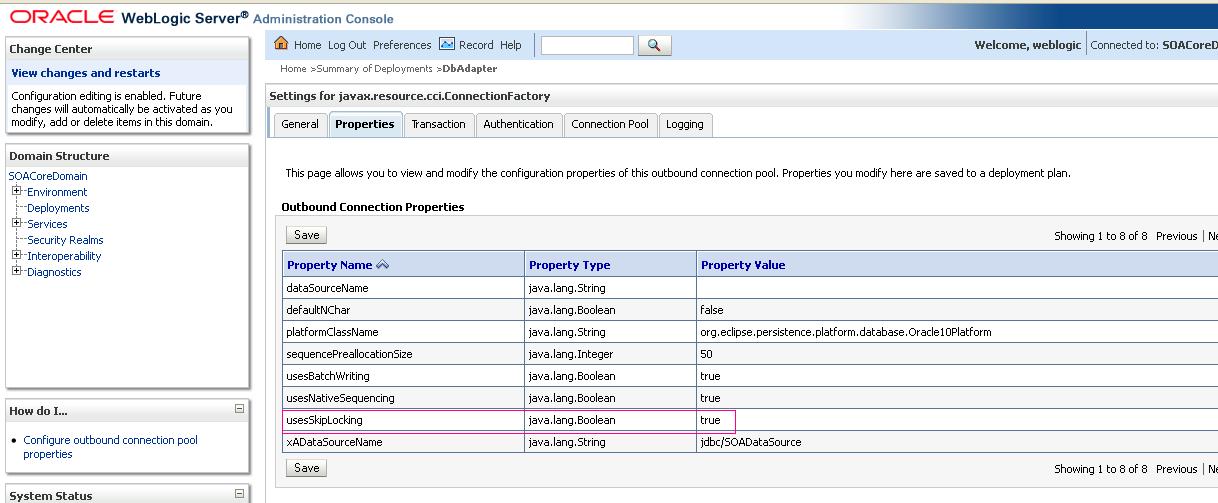Screen dimensions: 1218x503
Task: Open Summary of Deployments breadcrumb link
Action: 374,69
